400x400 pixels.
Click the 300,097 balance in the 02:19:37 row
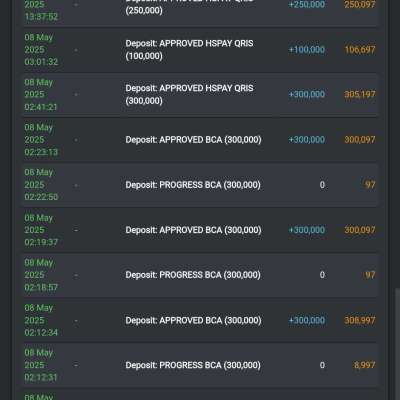[360, 230]
